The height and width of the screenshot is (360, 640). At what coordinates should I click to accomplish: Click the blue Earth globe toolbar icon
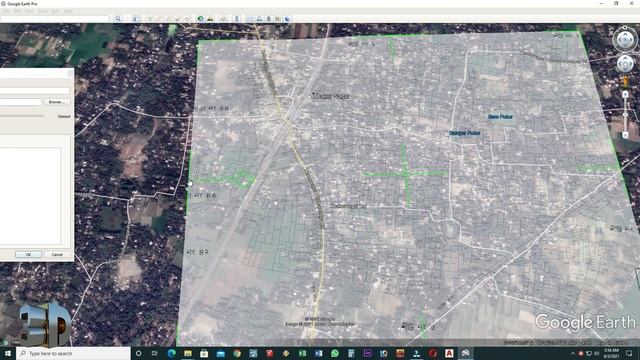pyautogui.click(x=287, y=19)
